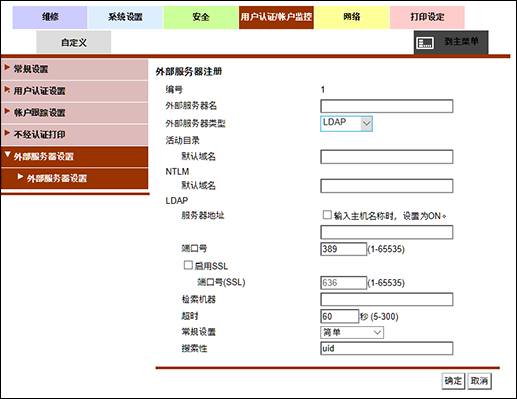517x399 pixels.
Task: Expand 帐户跟踪设置 in the sidebar
Action: click(75, 113)
